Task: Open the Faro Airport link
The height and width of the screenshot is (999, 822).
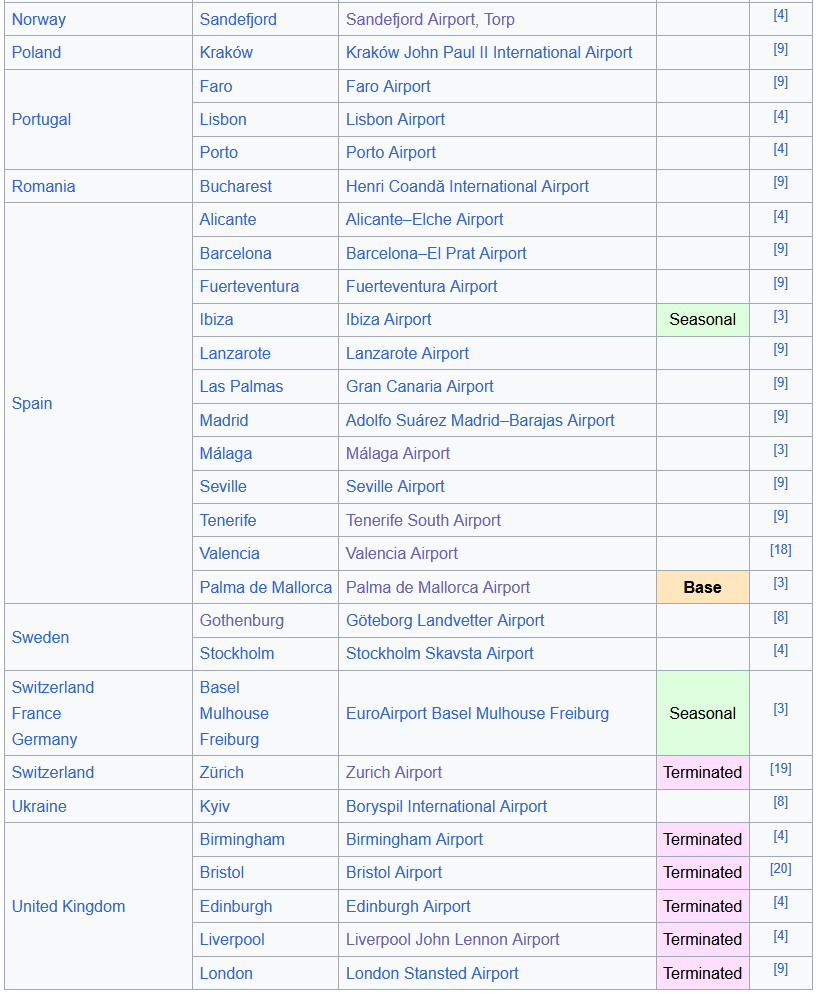Action: [388, 86]
